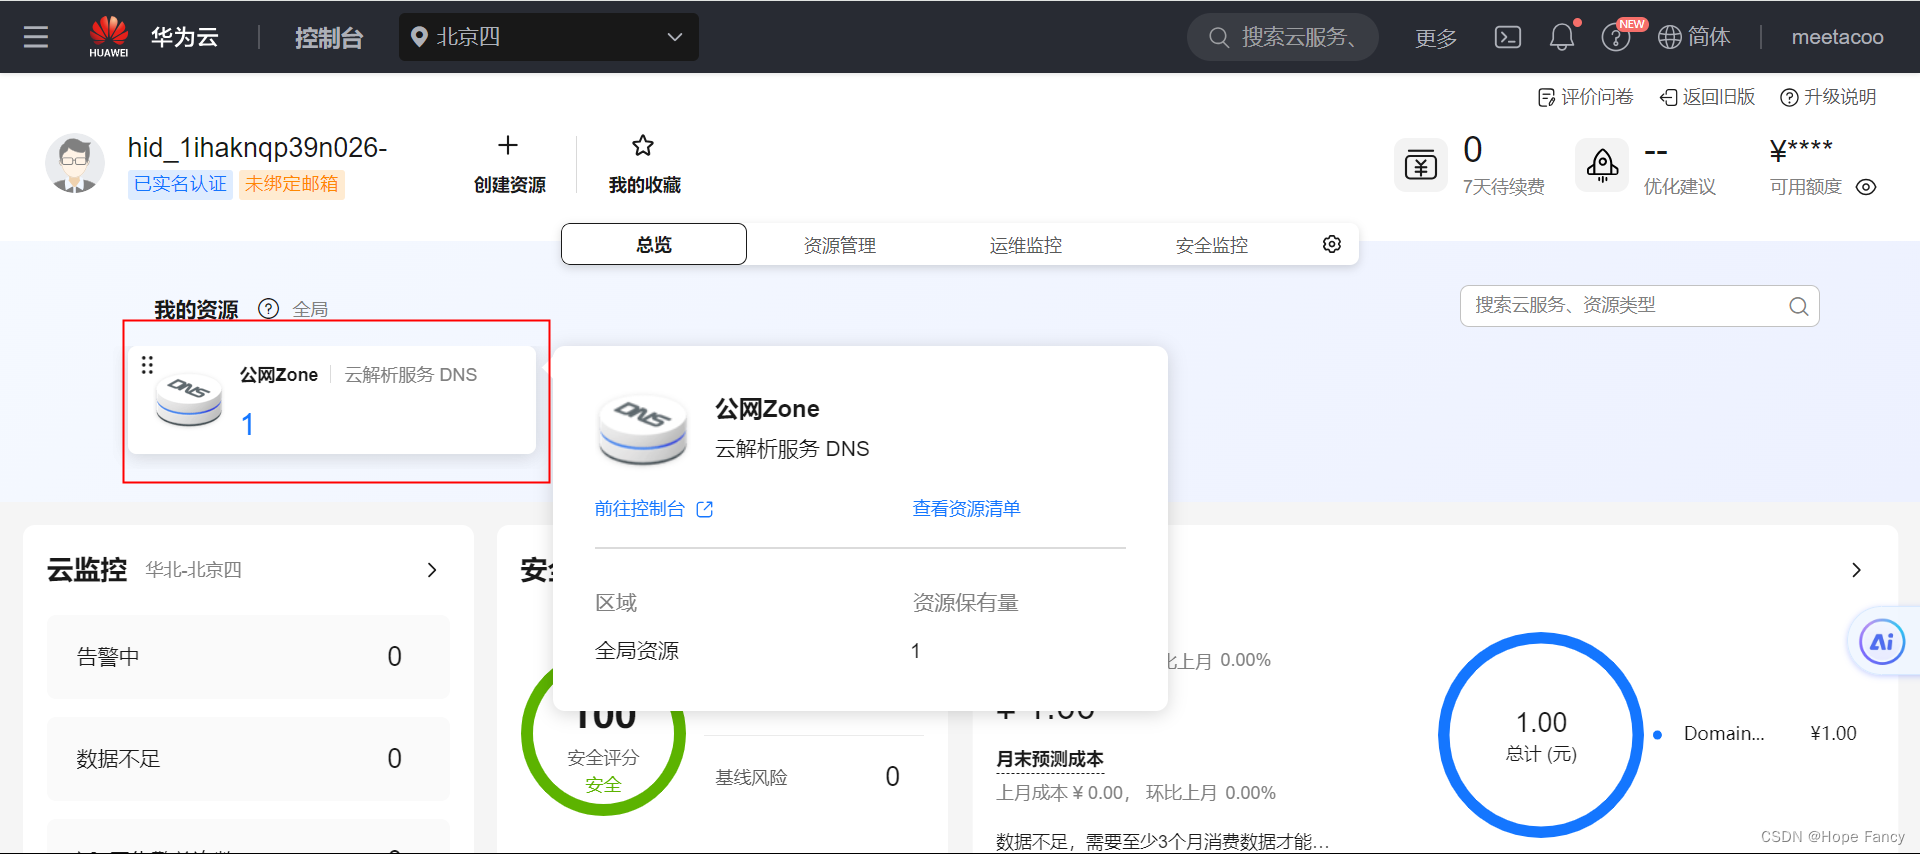Click the 已实名认证 badge

180,184
